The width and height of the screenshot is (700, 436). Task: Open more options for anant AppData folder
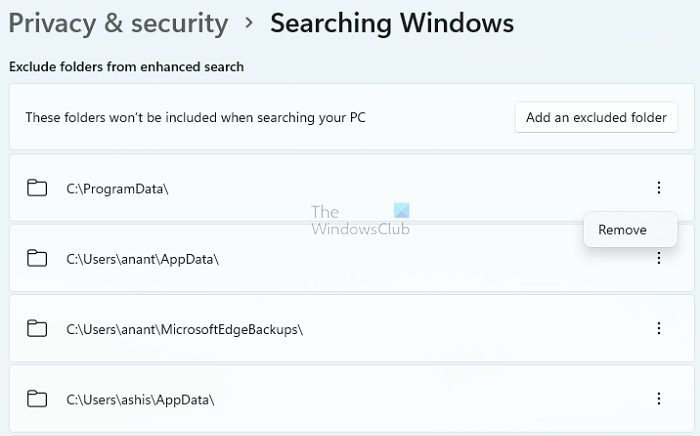click(658, 259)
